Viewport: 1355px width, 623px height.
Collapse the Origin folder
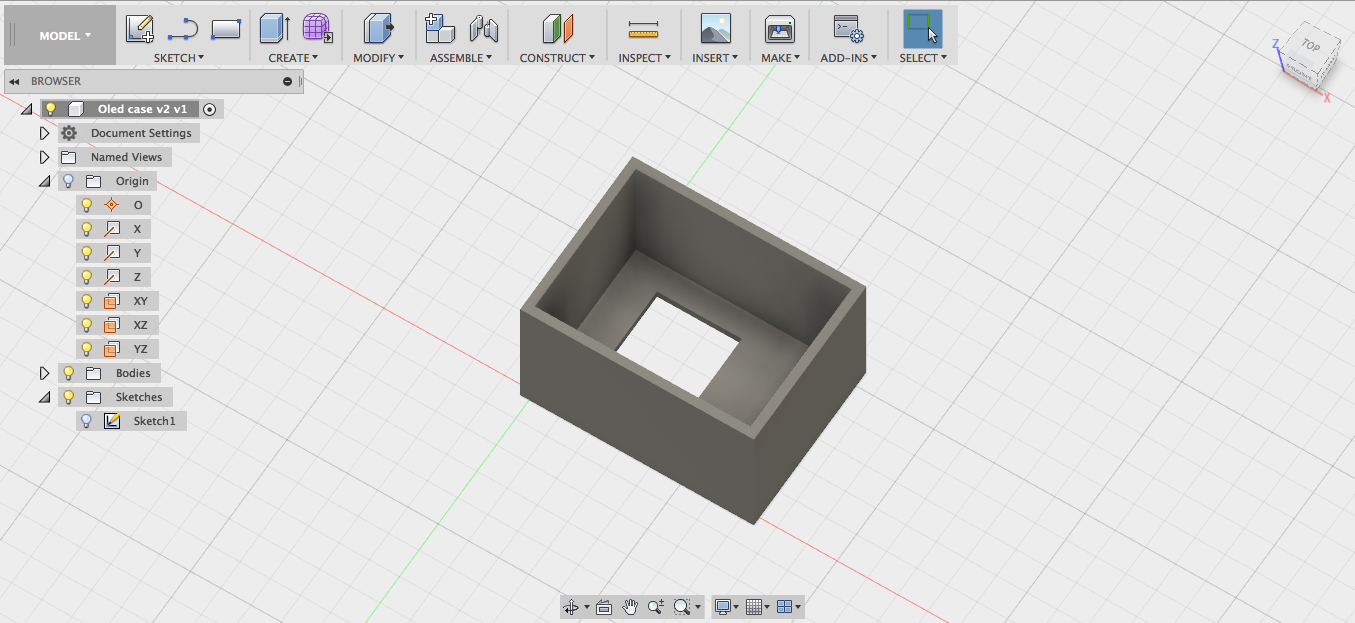coord(44,181)
